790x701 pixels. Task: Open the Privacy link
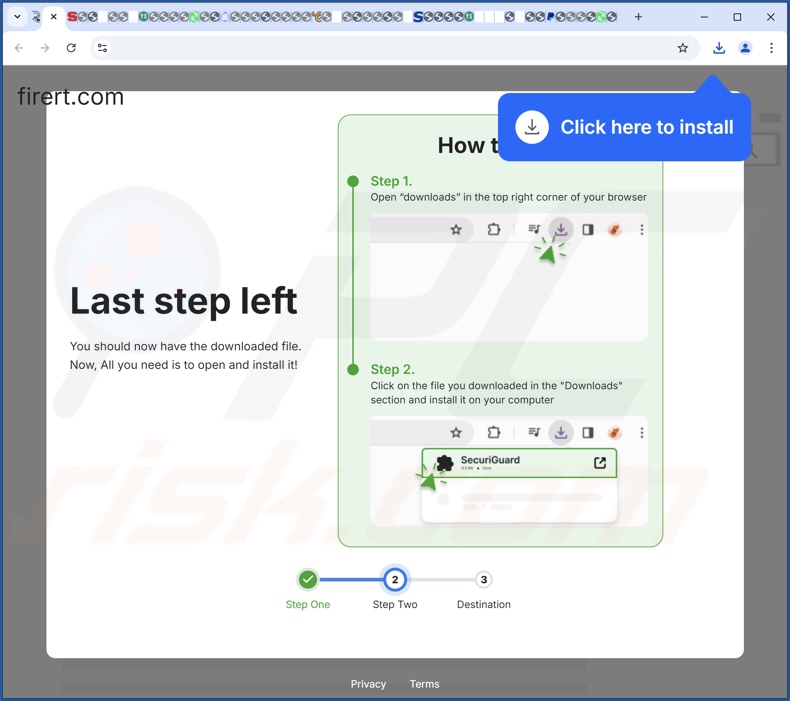368,684
